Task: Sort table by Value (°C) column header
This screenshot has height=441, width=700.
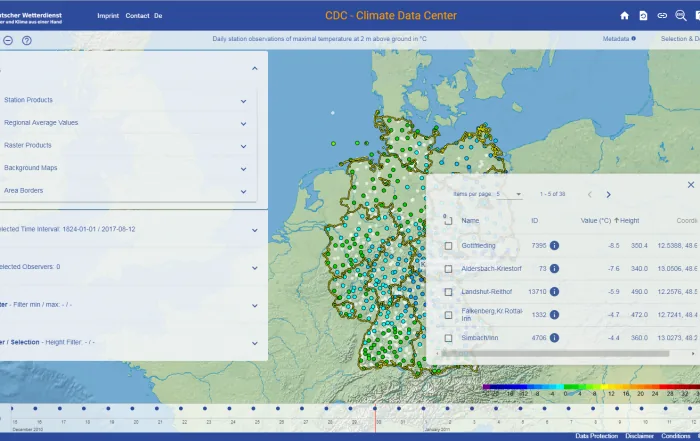Action: coord(596,220)
